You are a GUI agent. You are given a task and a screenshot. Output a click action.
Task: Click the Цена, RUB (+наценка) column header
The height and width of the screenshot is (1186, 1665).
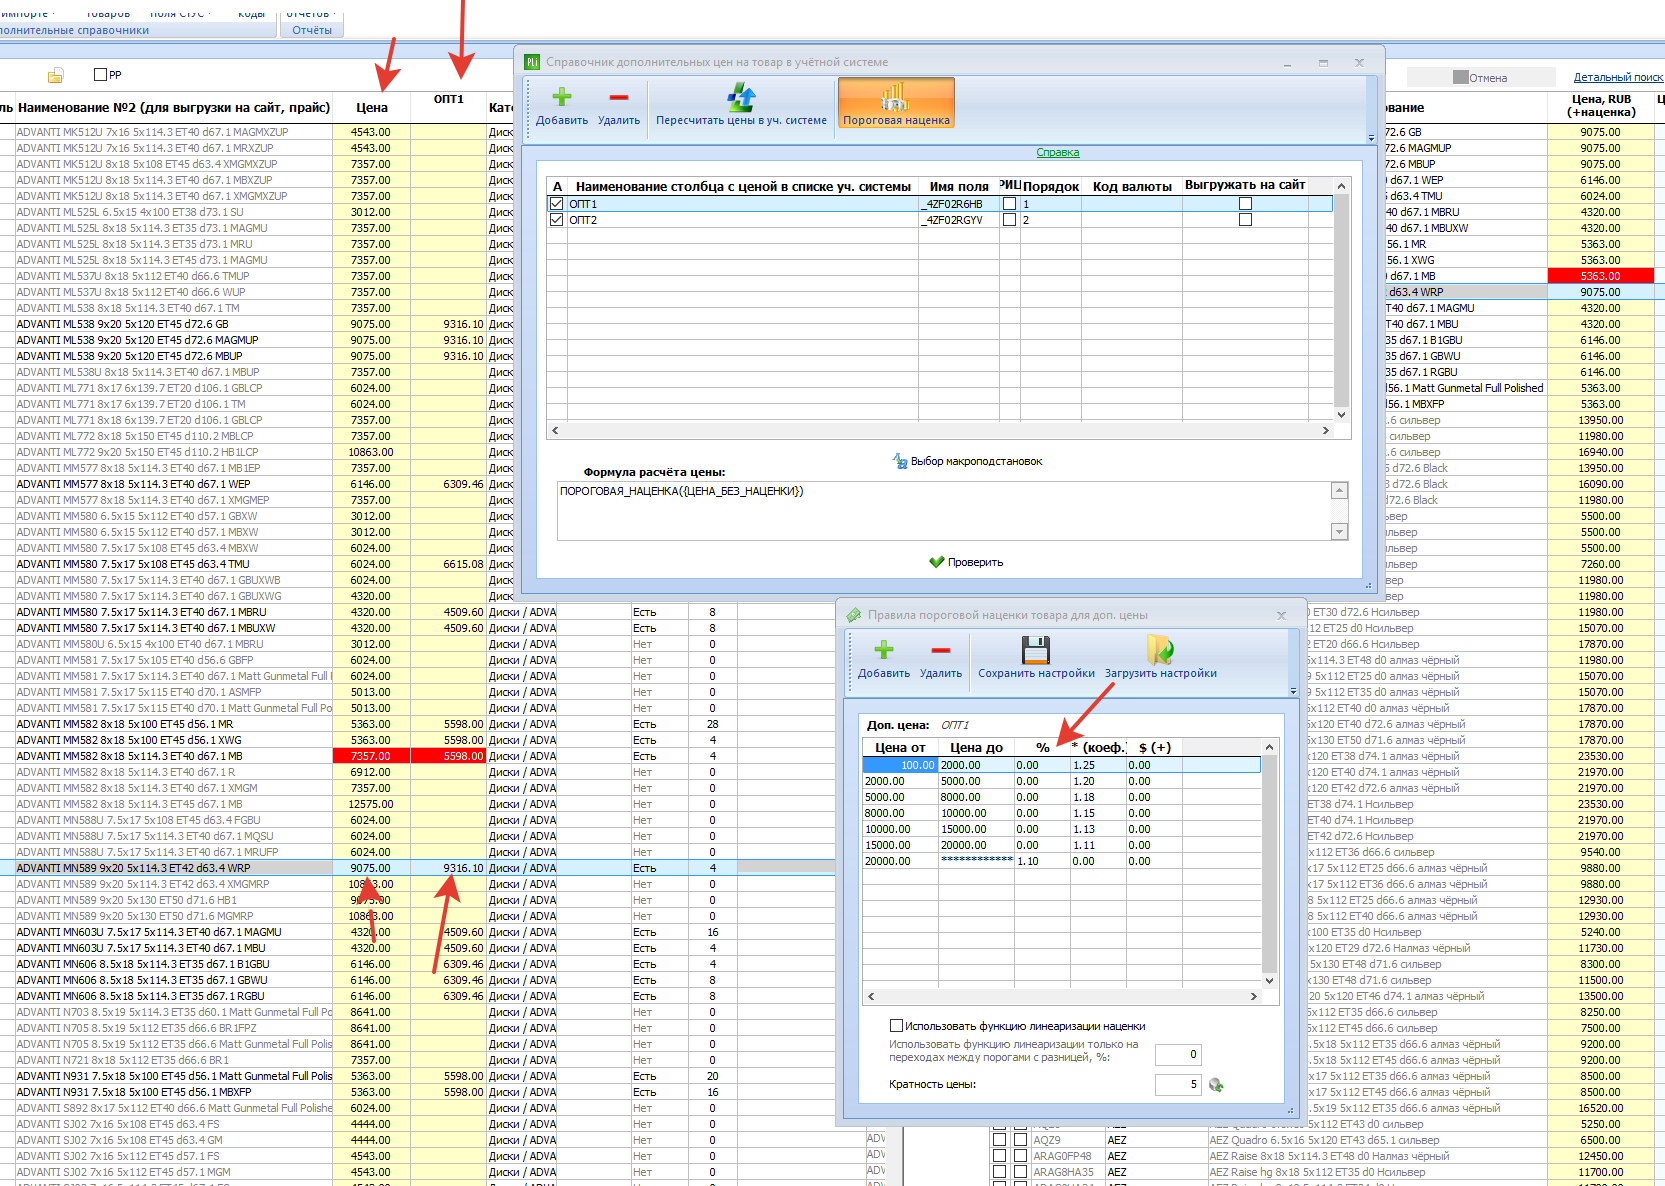point(1601,106)
